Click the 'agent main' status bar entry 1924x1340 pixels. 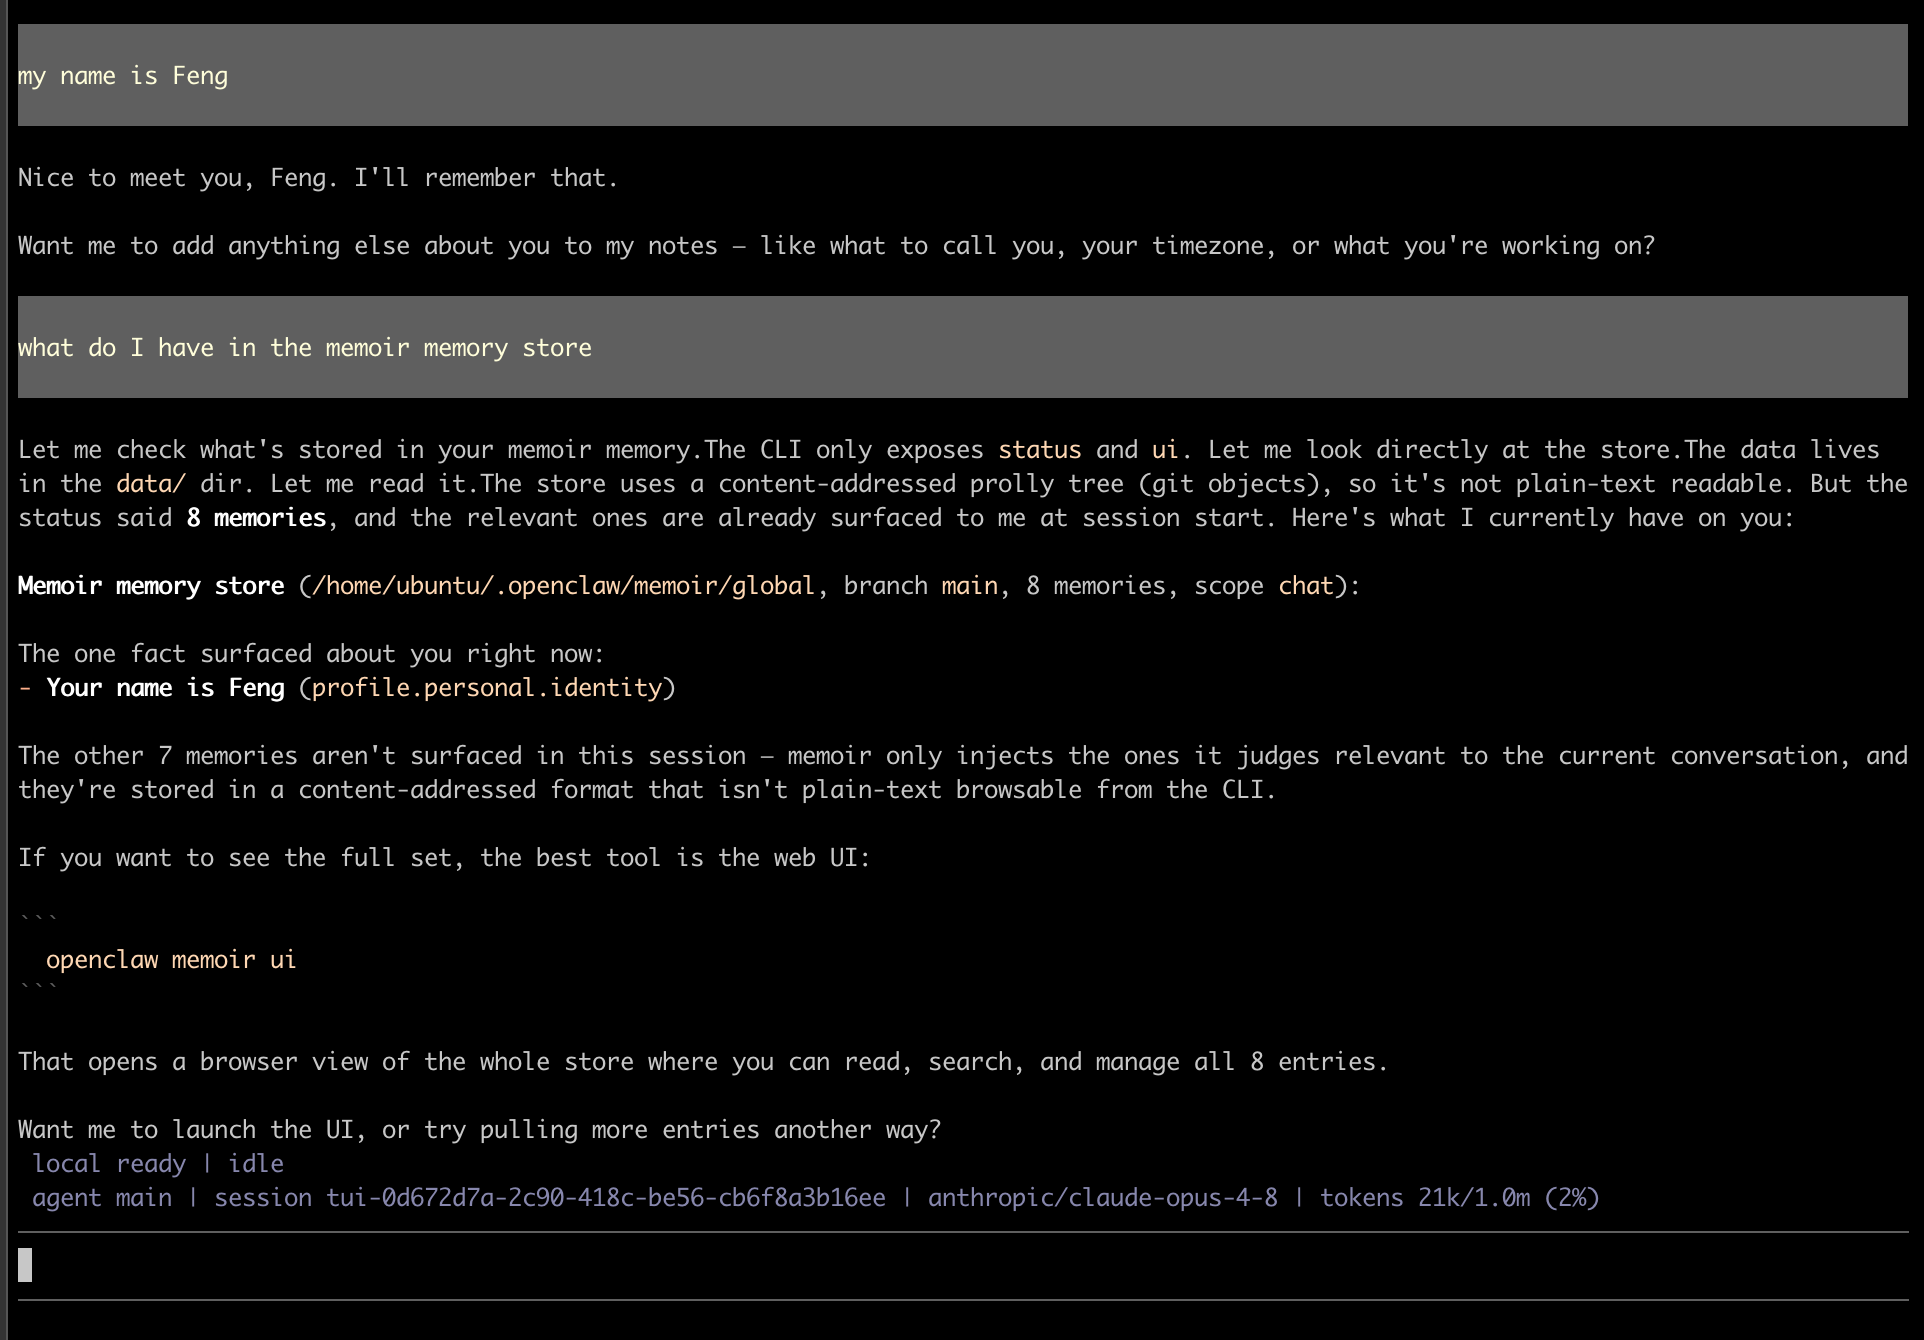(x=102, y=1198)
